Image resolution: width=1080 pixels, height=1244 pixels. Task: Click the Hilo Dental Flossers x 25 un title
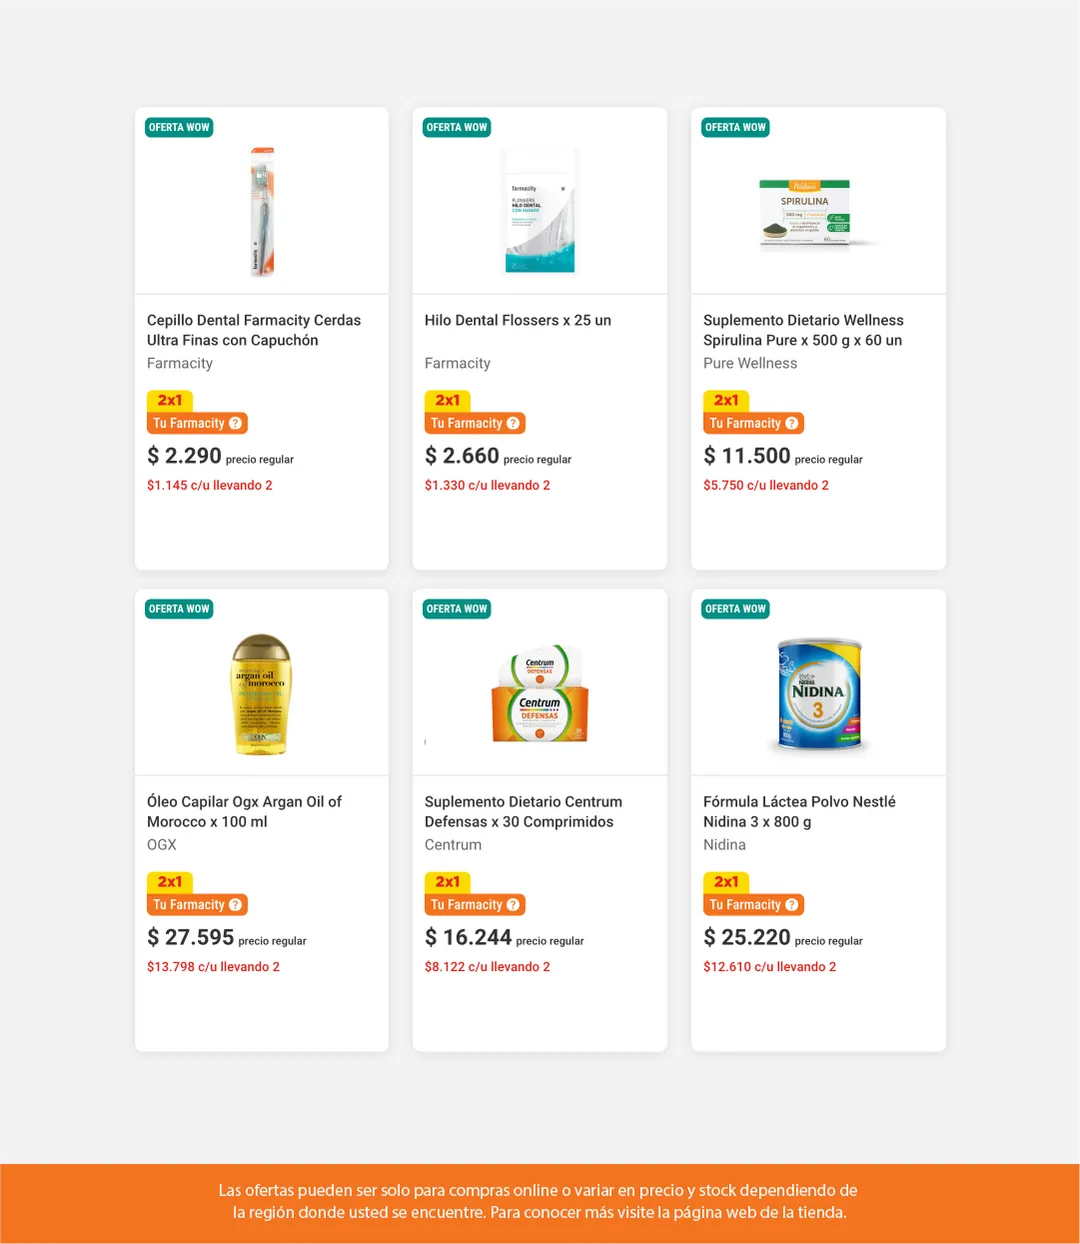click(x=518, y=320)
